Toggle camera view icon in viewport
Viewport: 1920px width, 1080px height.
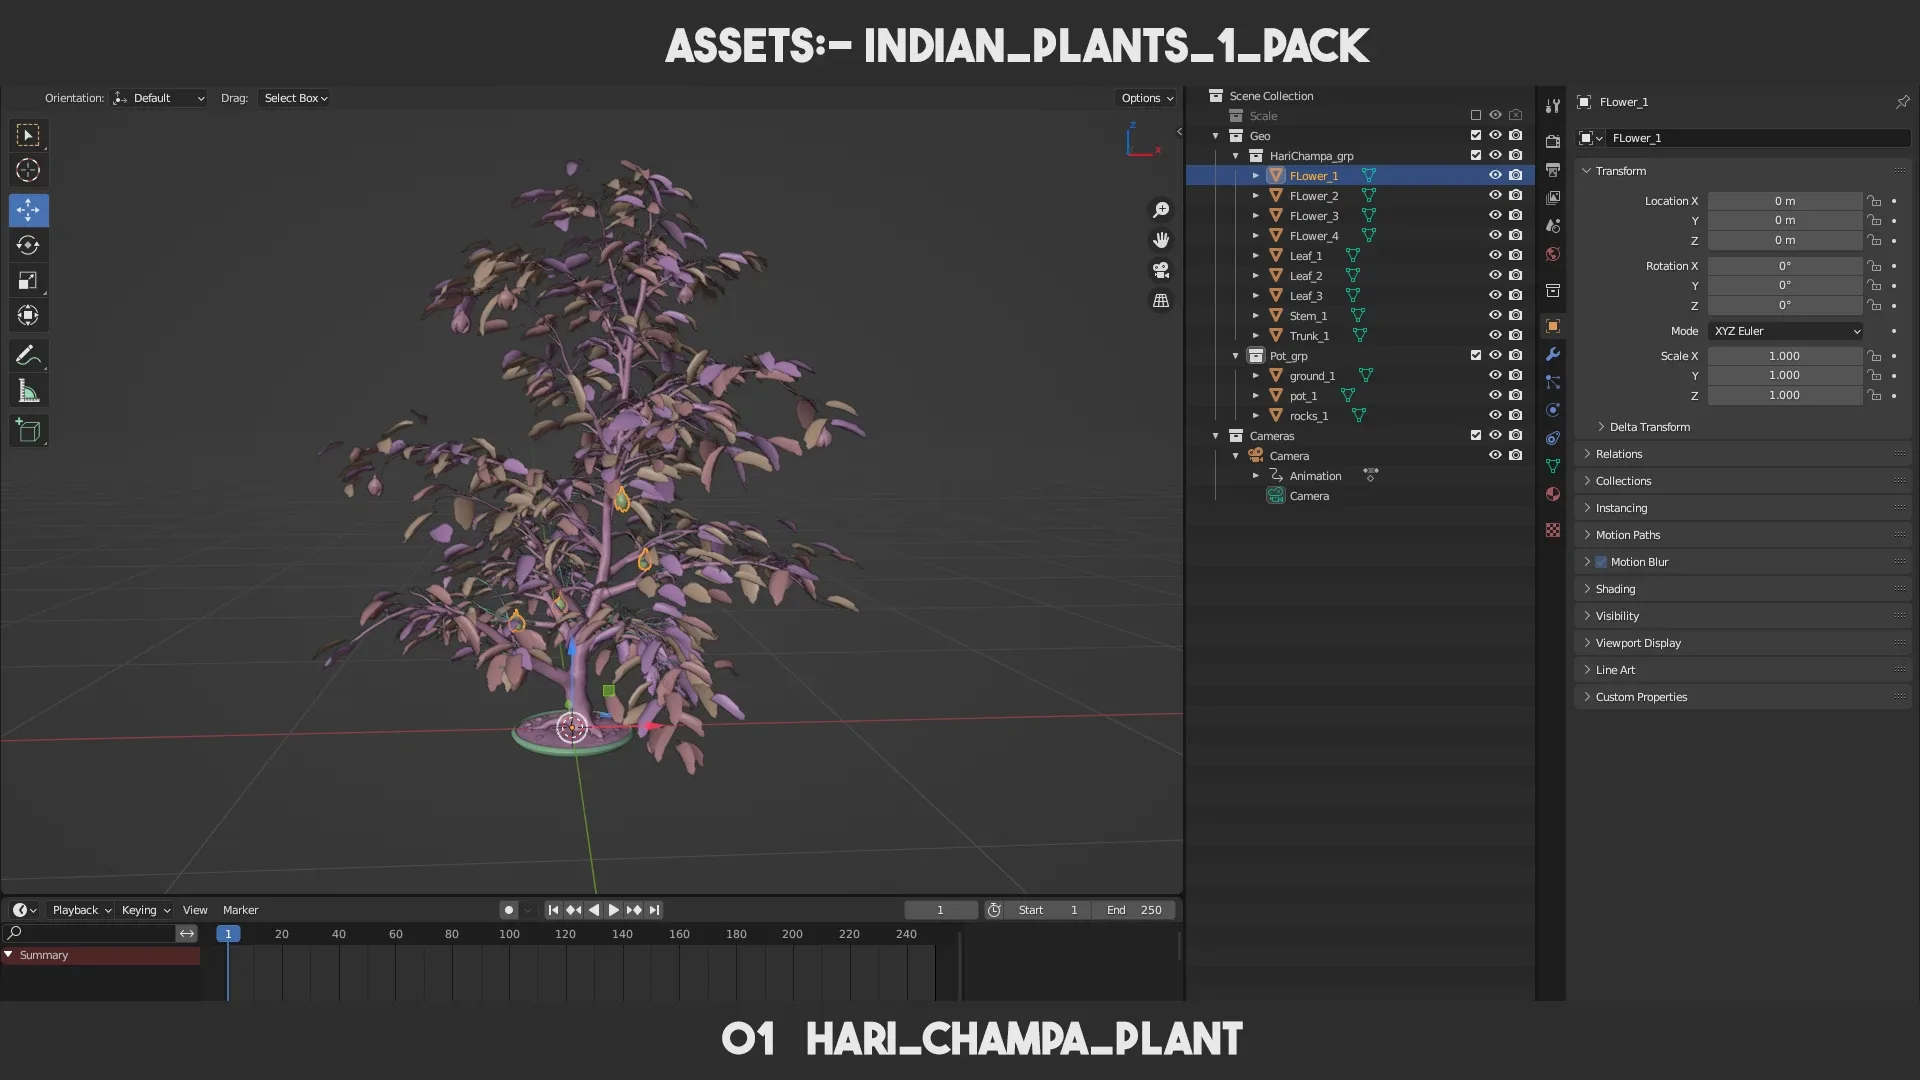1161,270
